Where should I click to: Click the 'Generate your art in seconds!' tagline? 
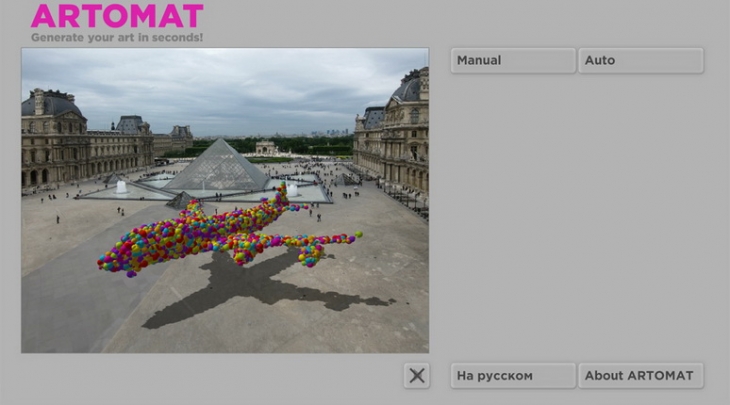pos(117,38)
